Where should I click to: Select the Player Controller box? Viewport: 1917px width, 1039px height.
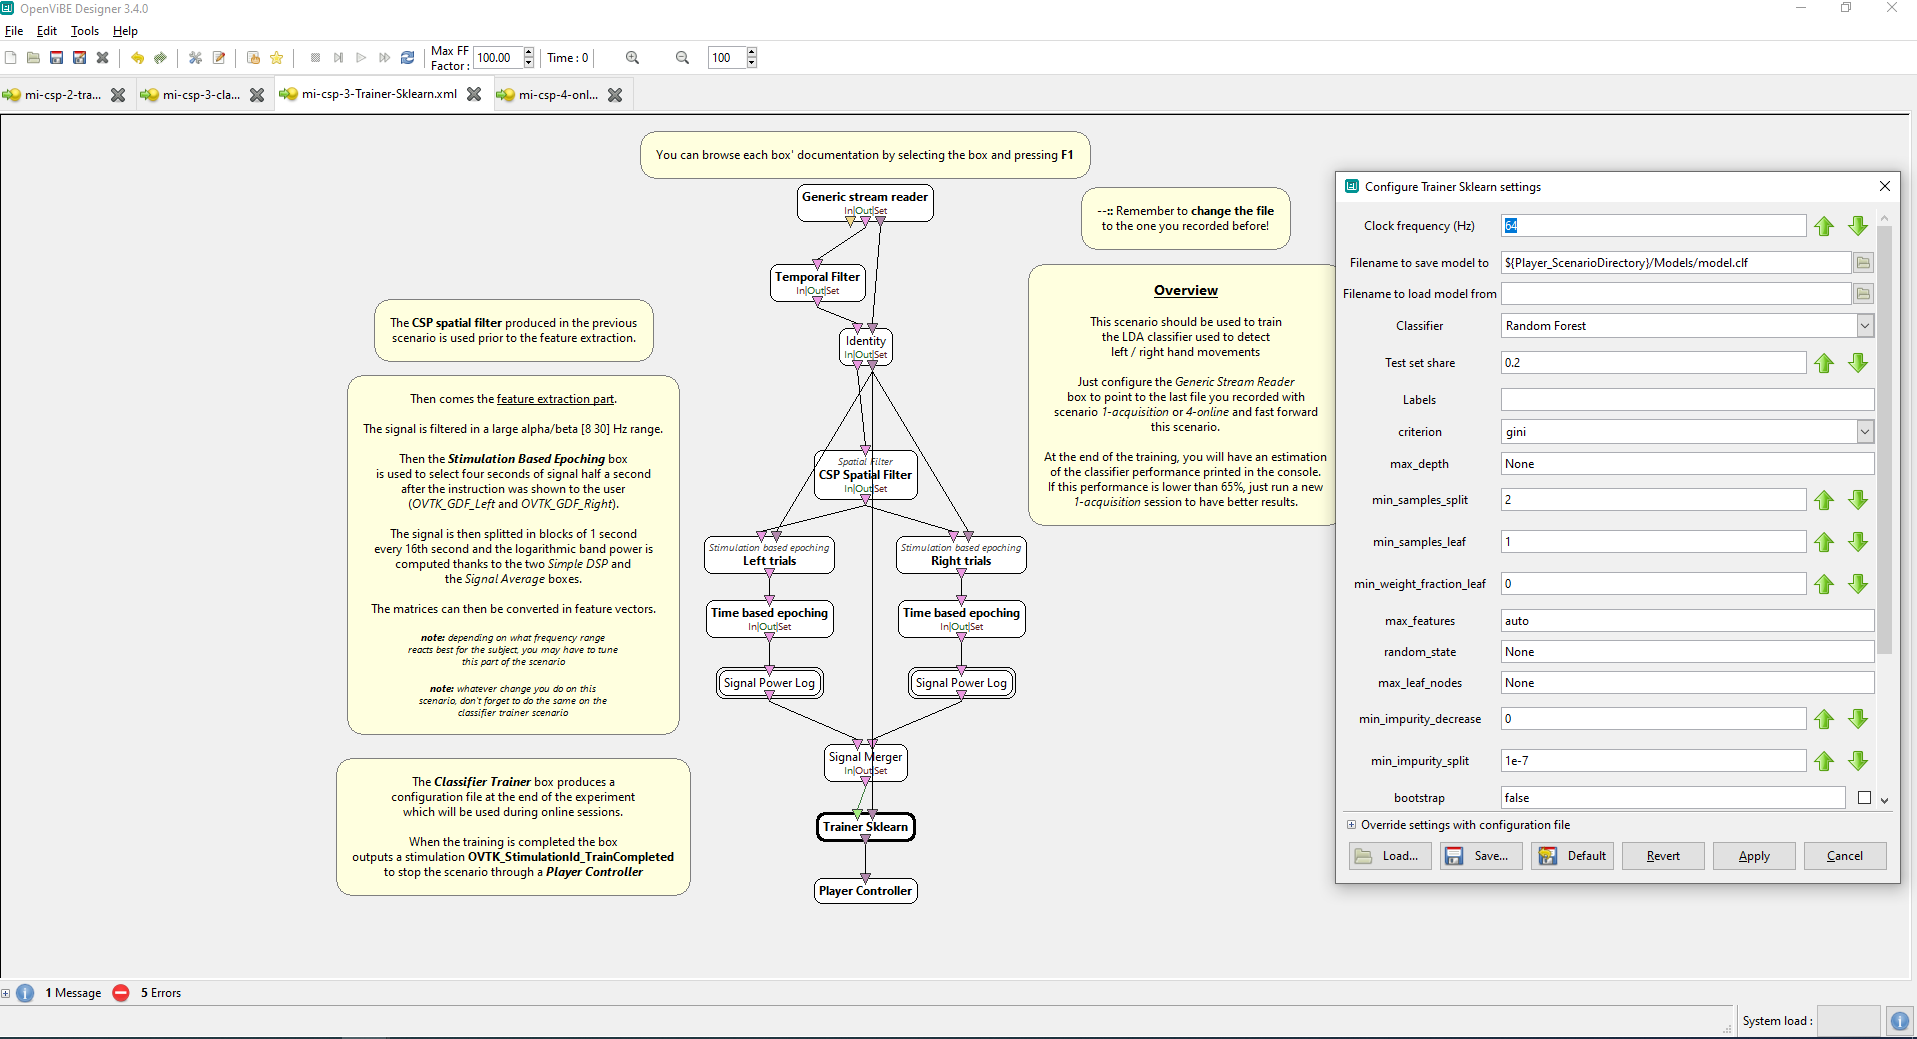tap(866, 891)
